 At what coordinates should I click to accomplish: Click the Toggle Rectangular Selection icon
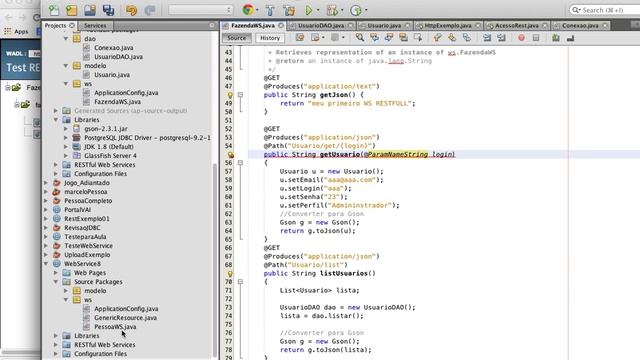click(418, 38)
